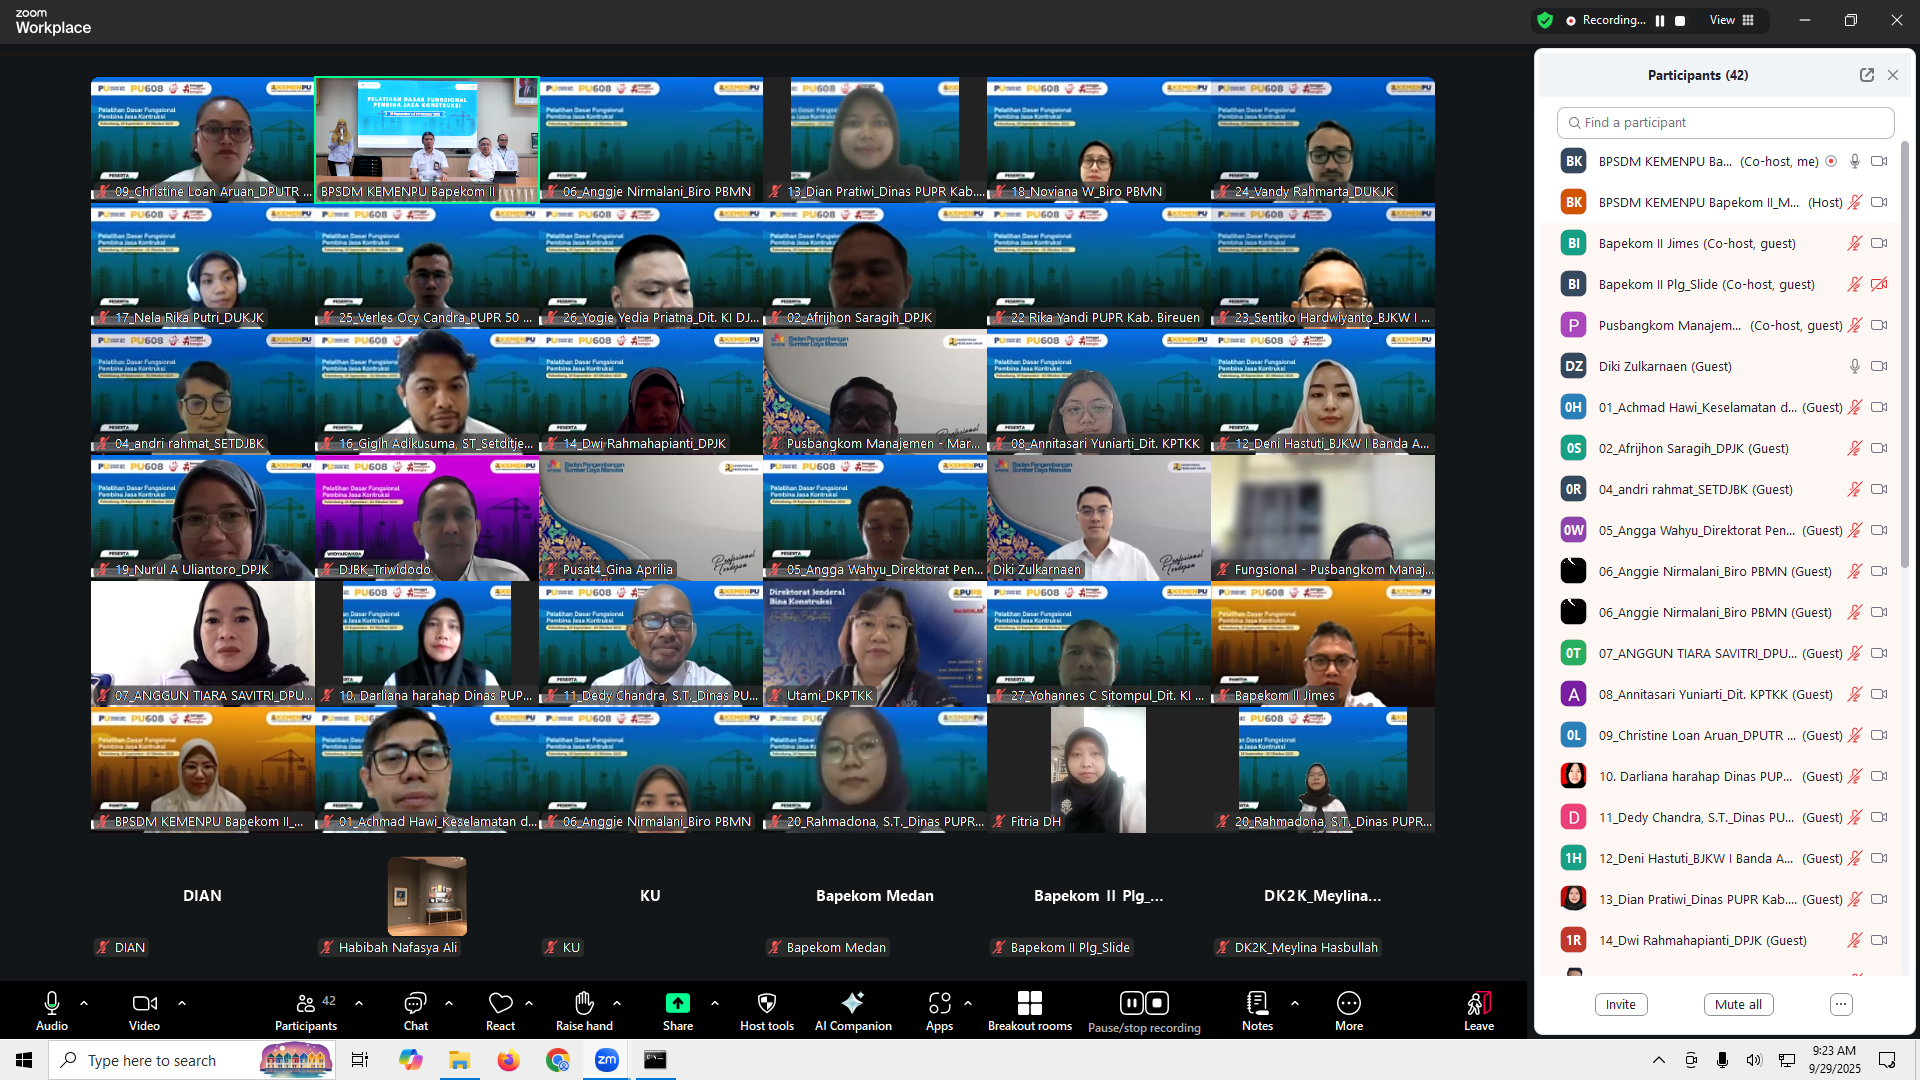This screenshot has height=1080, width=1920.
Task: Unmute 02_Afrijhon Saragih_DPJK microphone in list
Action: click(1854, 448)
